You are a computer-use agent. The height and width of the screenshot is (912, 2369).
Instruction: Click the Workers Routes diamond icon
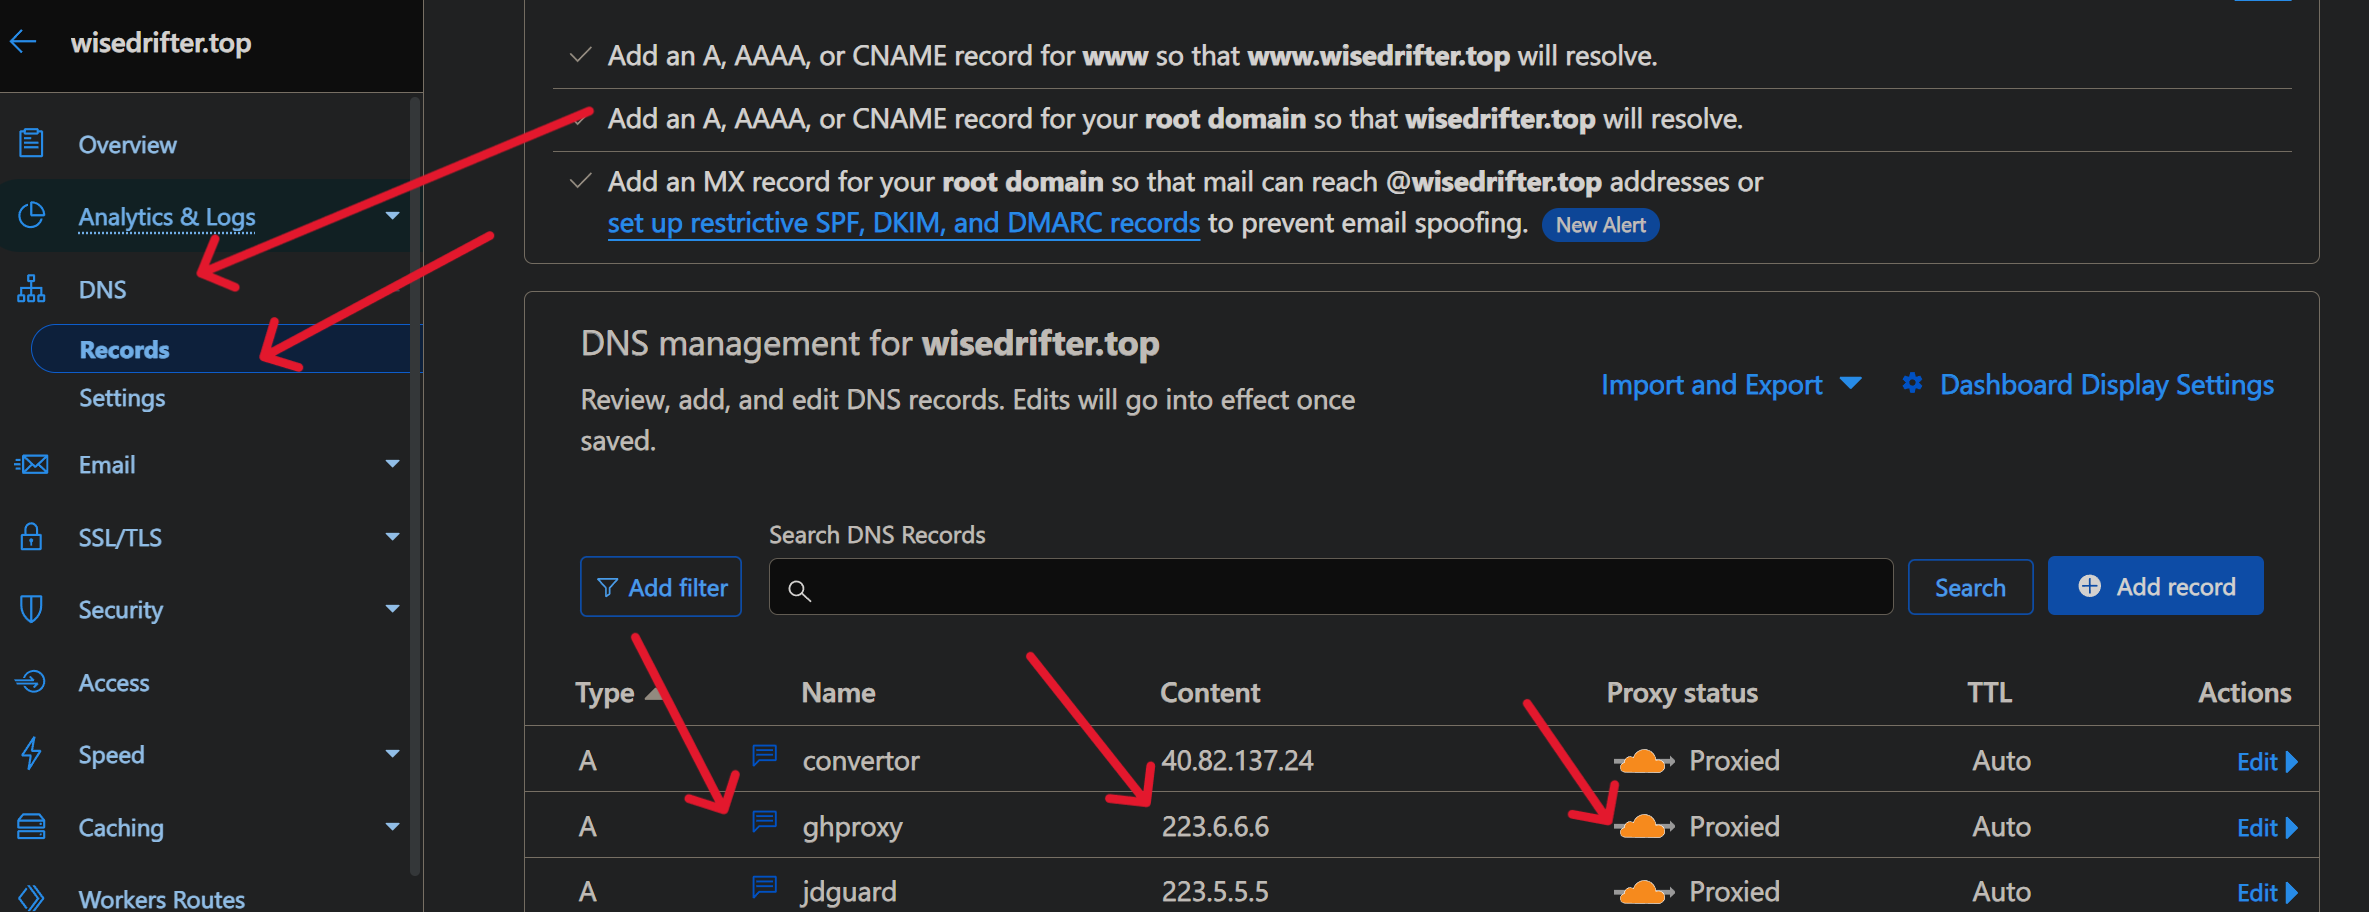pyautogui.click(x=31, y=897)
